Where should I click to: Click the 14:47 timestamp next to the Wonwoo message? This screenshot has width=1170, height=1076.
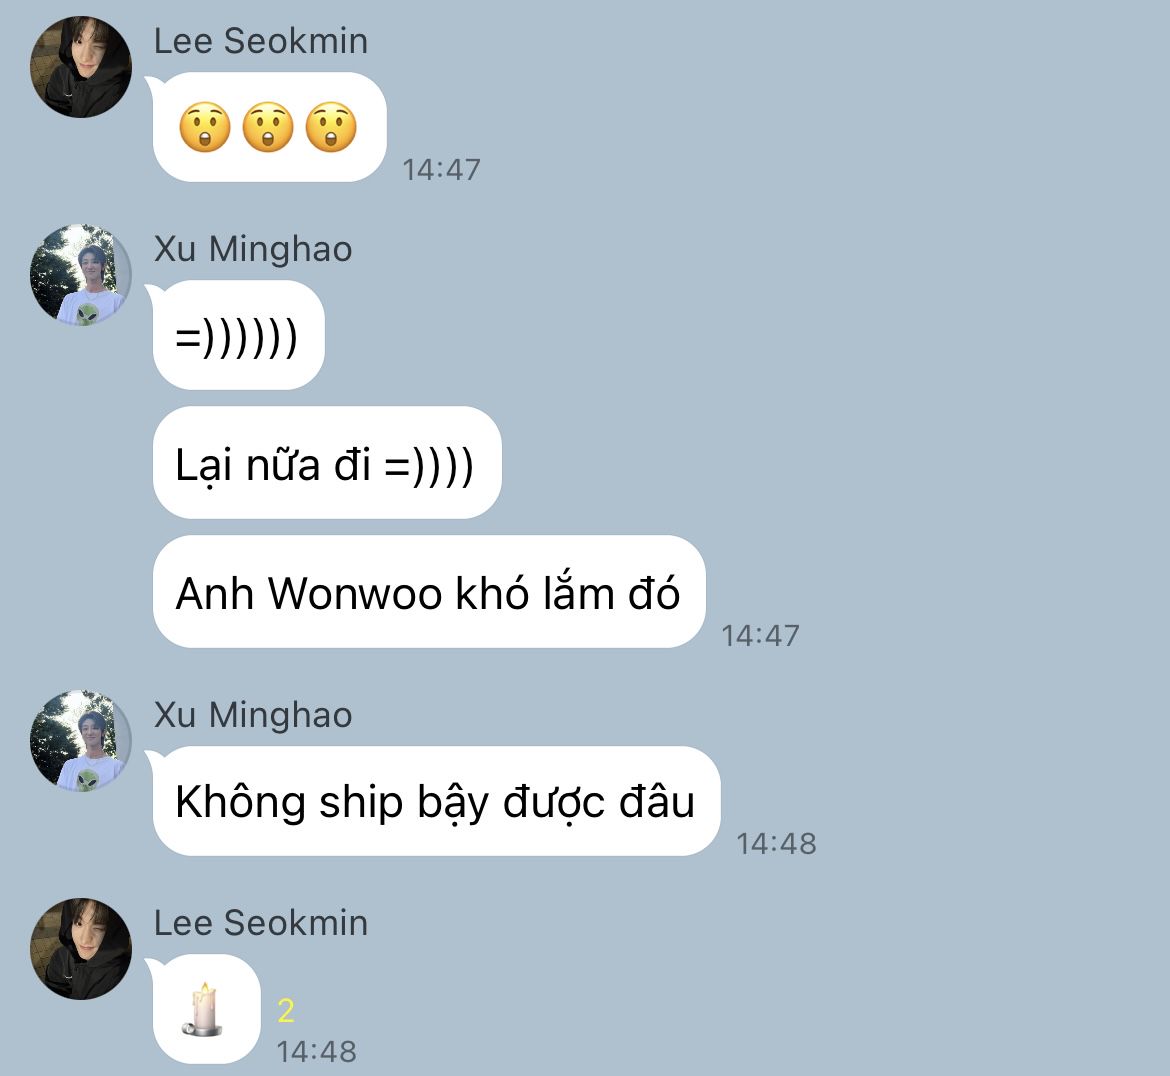click(760, 636)
